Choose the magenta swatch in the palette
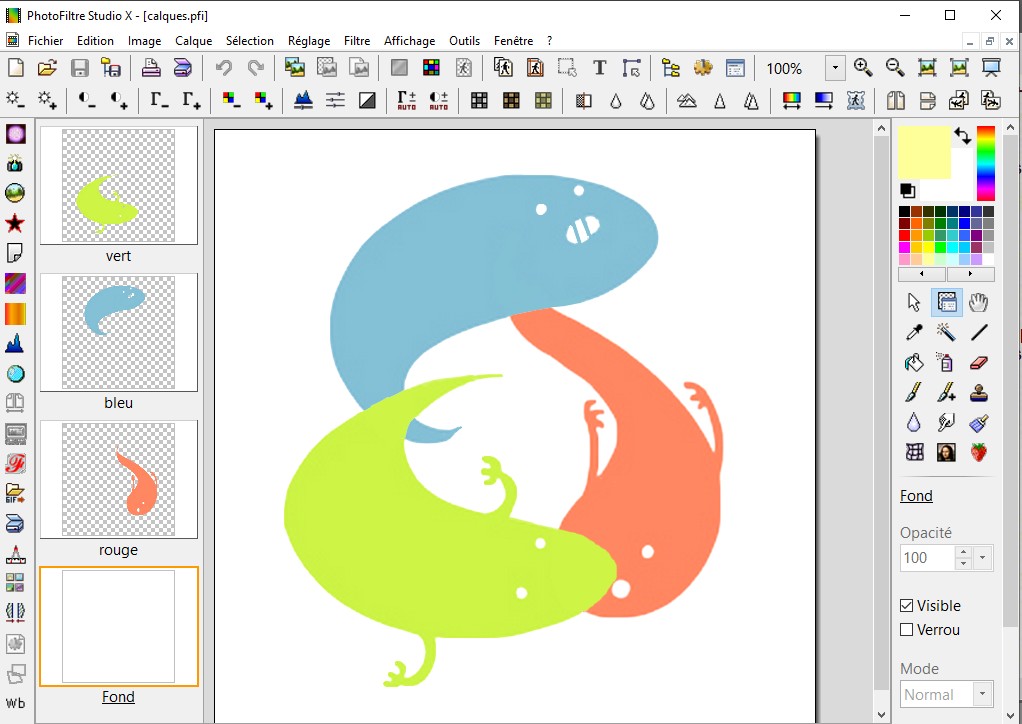1022x724 pixels. 905,247
